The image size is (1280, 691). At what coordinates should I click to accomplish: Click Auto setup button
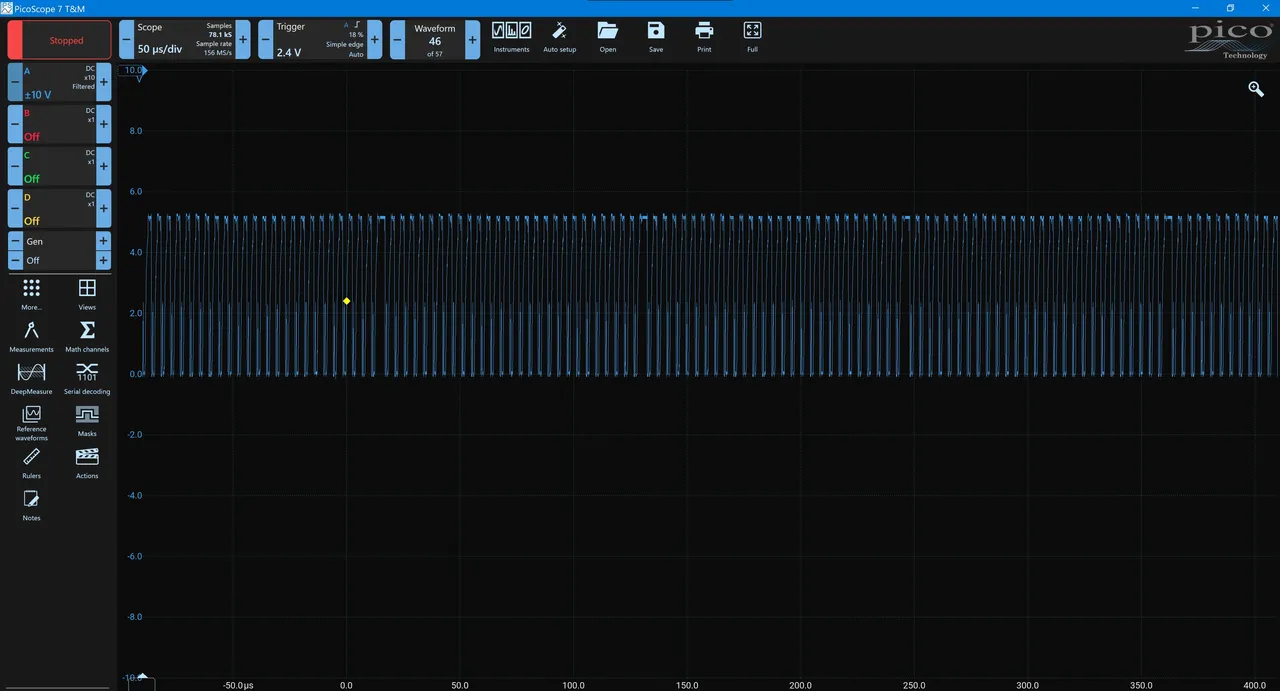tap(559, 36)
